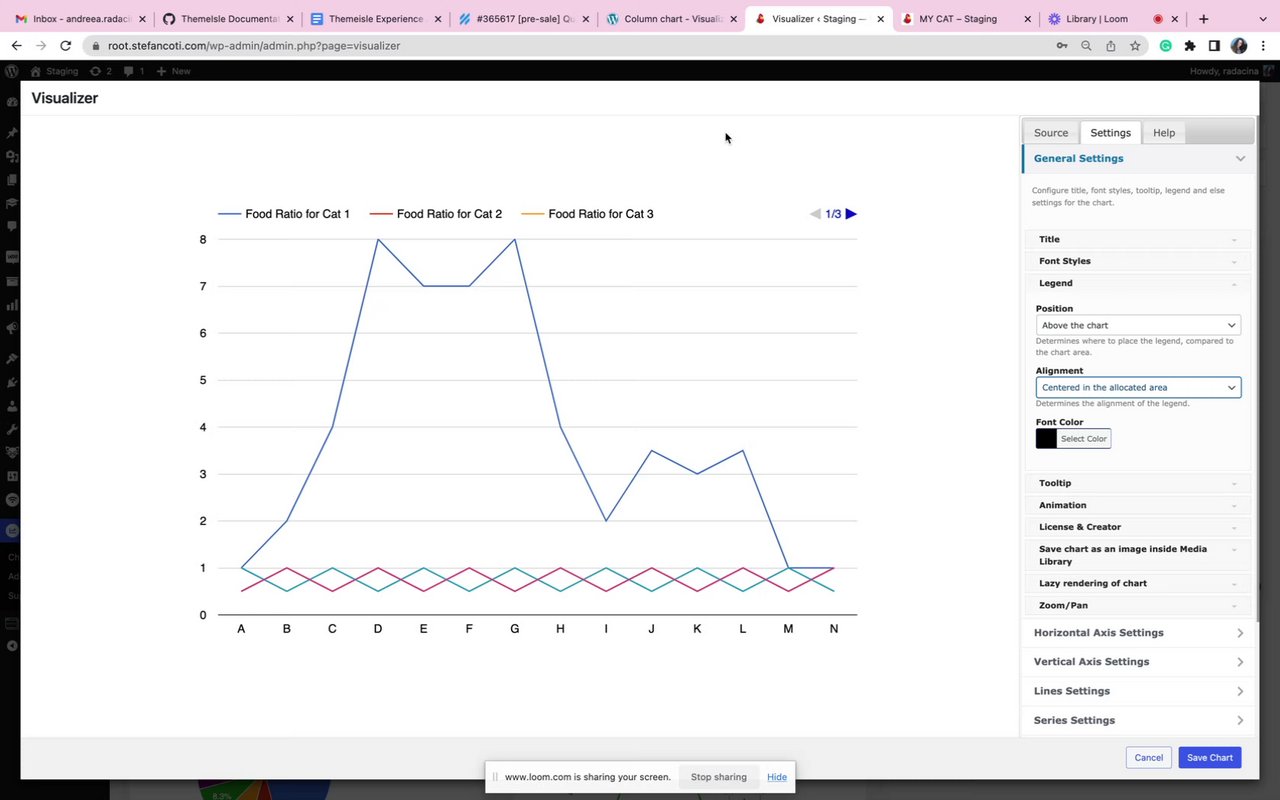The image size is (1280, 800).
Task: Click the comments bubble in admin bar
Action: (x=134, y=71)
